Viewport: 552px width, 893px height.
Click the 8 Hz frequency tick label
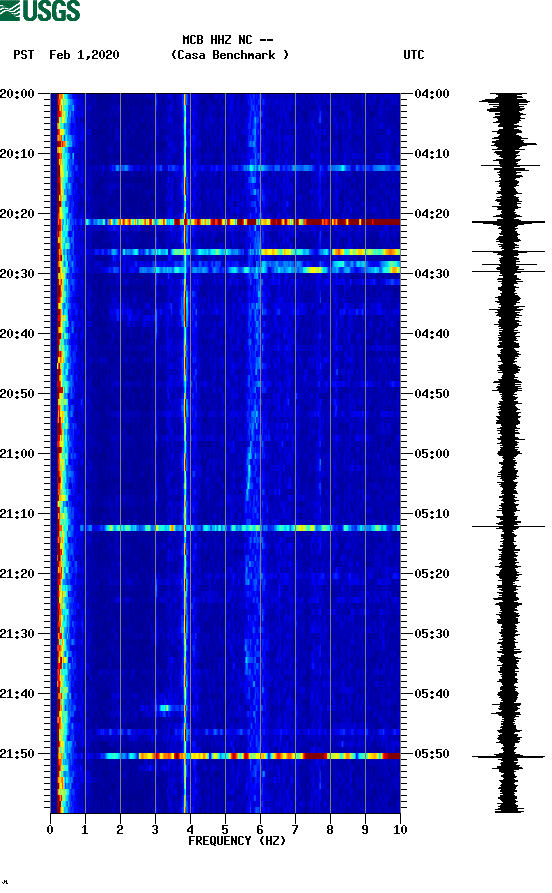pos(330,830)
